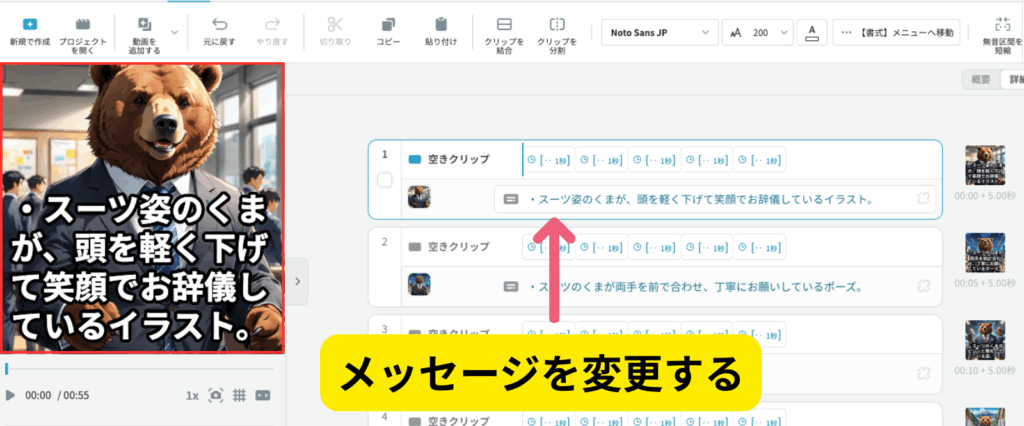Switch to the 詳細 tab
This screenshot has height=426, width=1024.
point(1014,80)
